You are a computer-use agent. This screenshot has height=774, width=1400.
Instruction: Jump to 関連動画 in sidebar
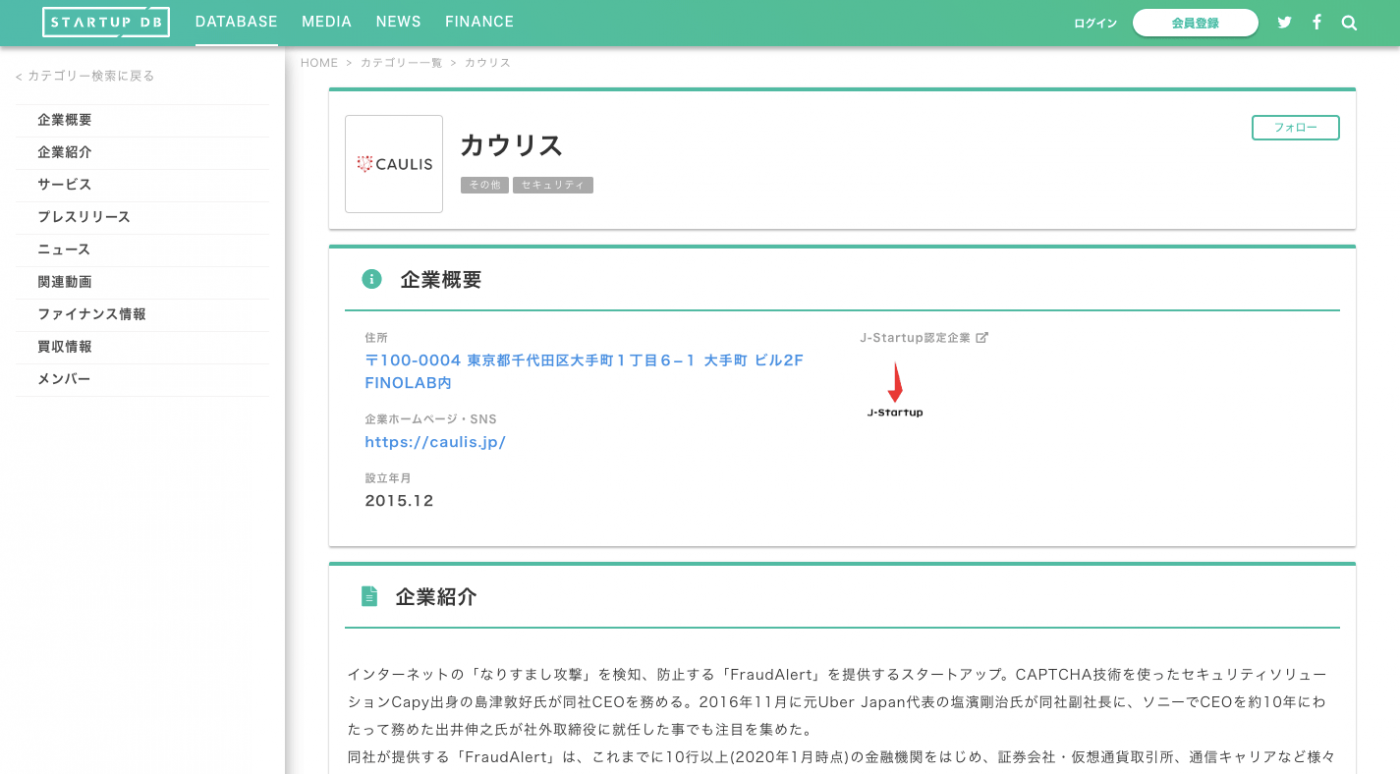point(143,282)
